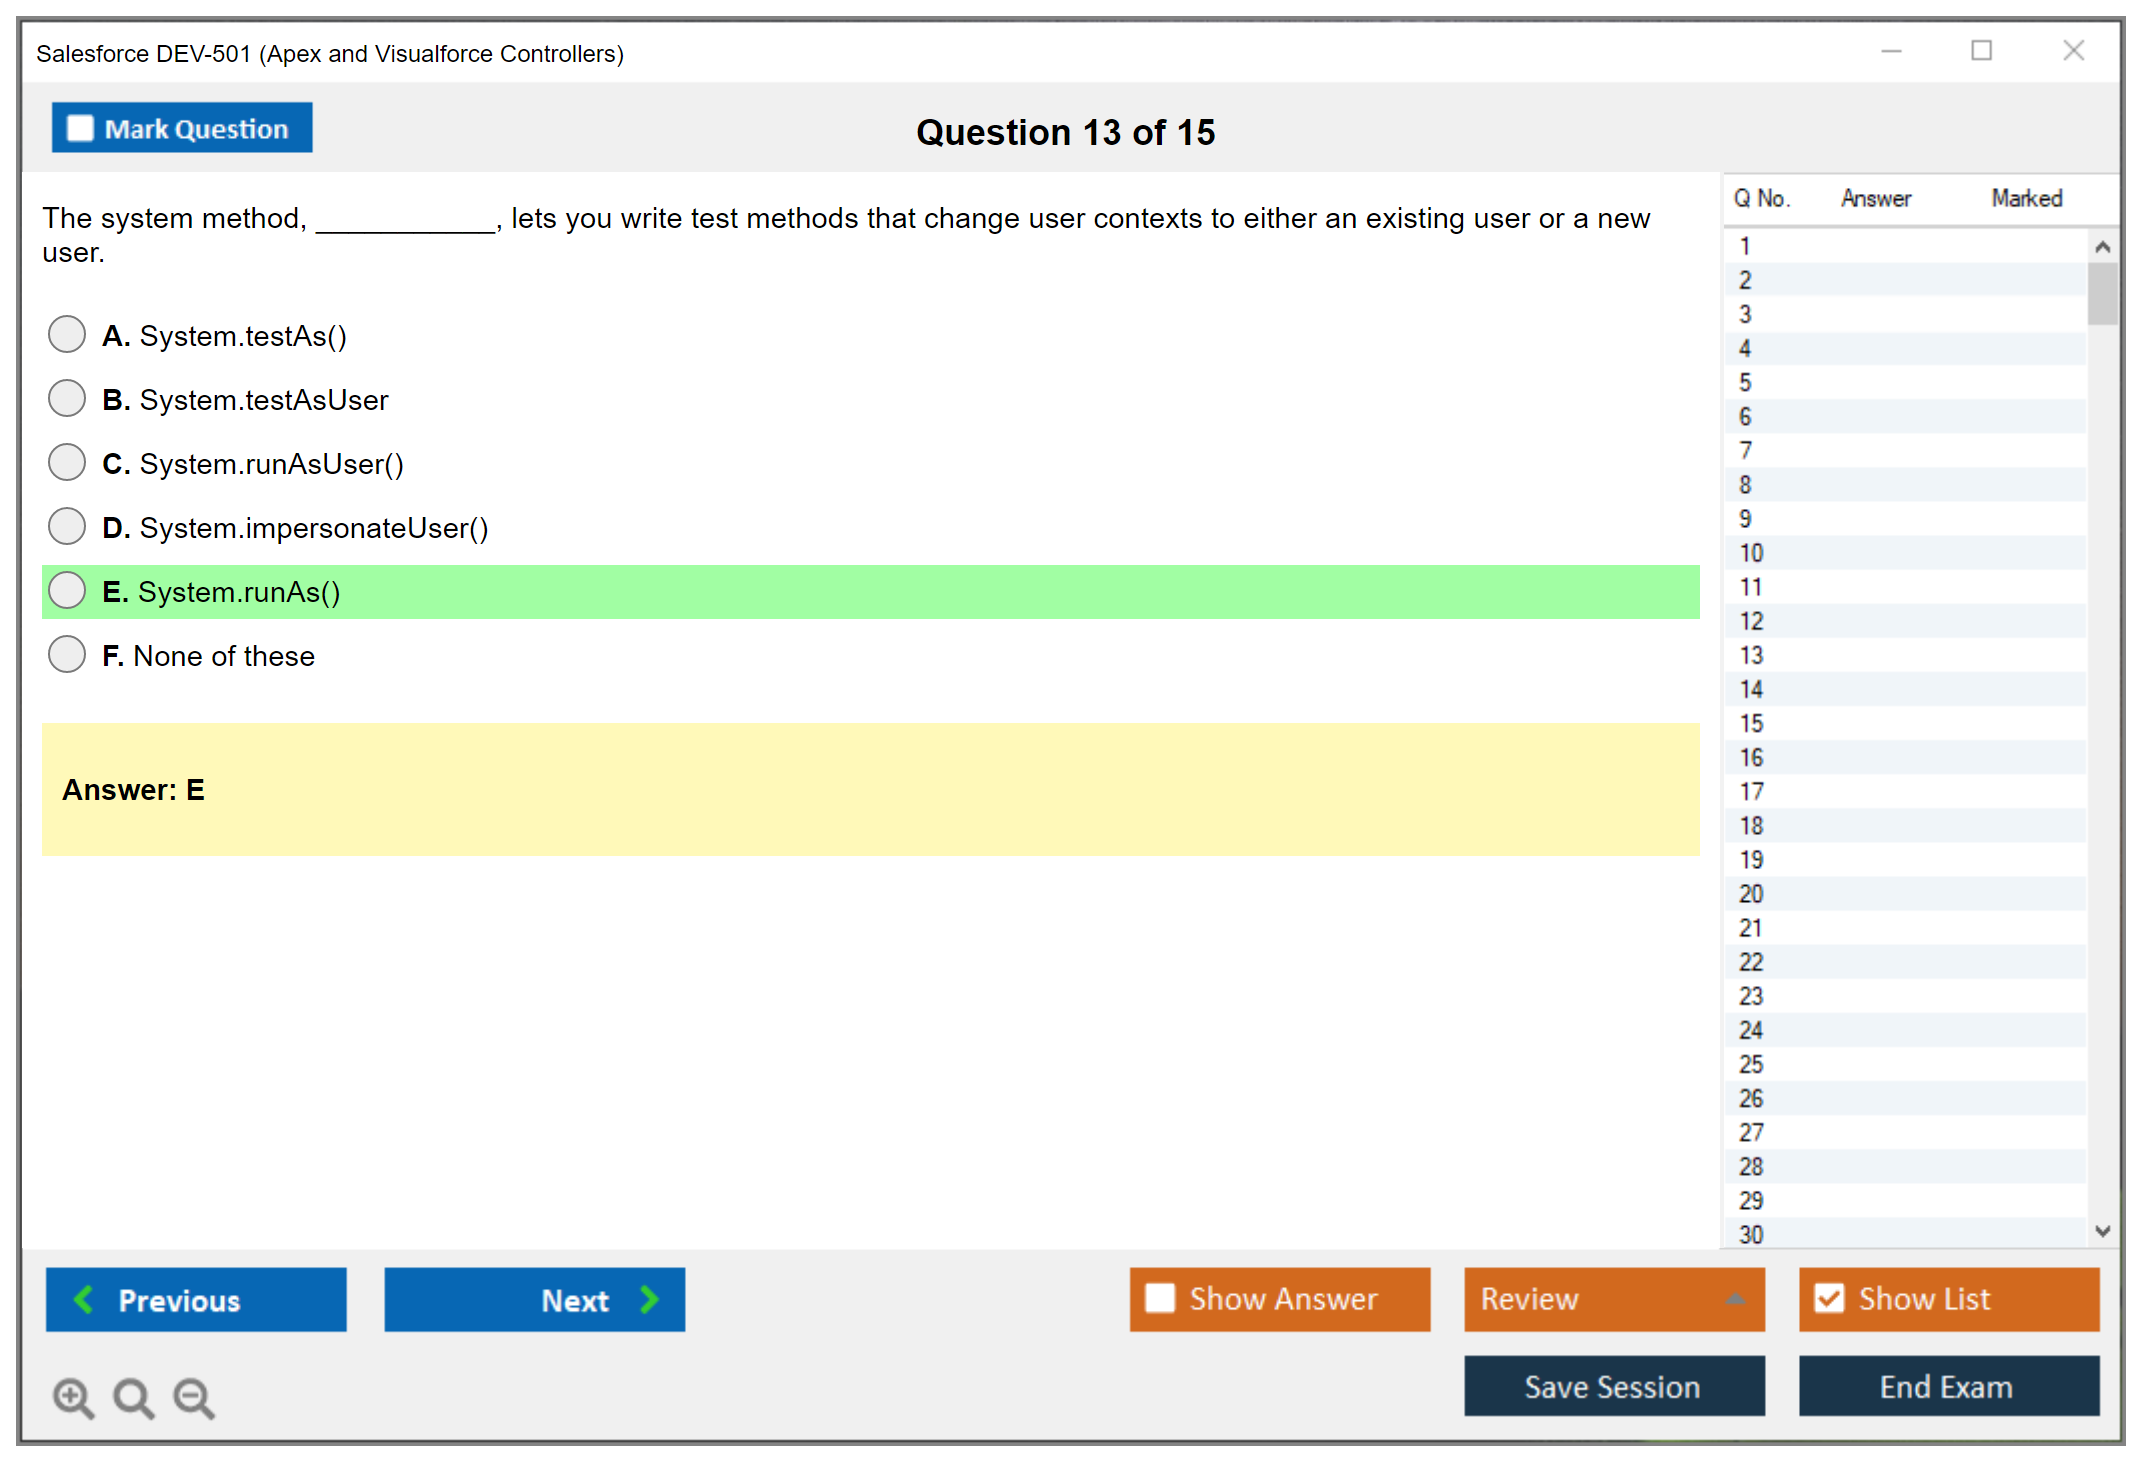Choose option E System.runAs()
The width and height of the screenshot is (2150, 1470).
pos(67,591)
